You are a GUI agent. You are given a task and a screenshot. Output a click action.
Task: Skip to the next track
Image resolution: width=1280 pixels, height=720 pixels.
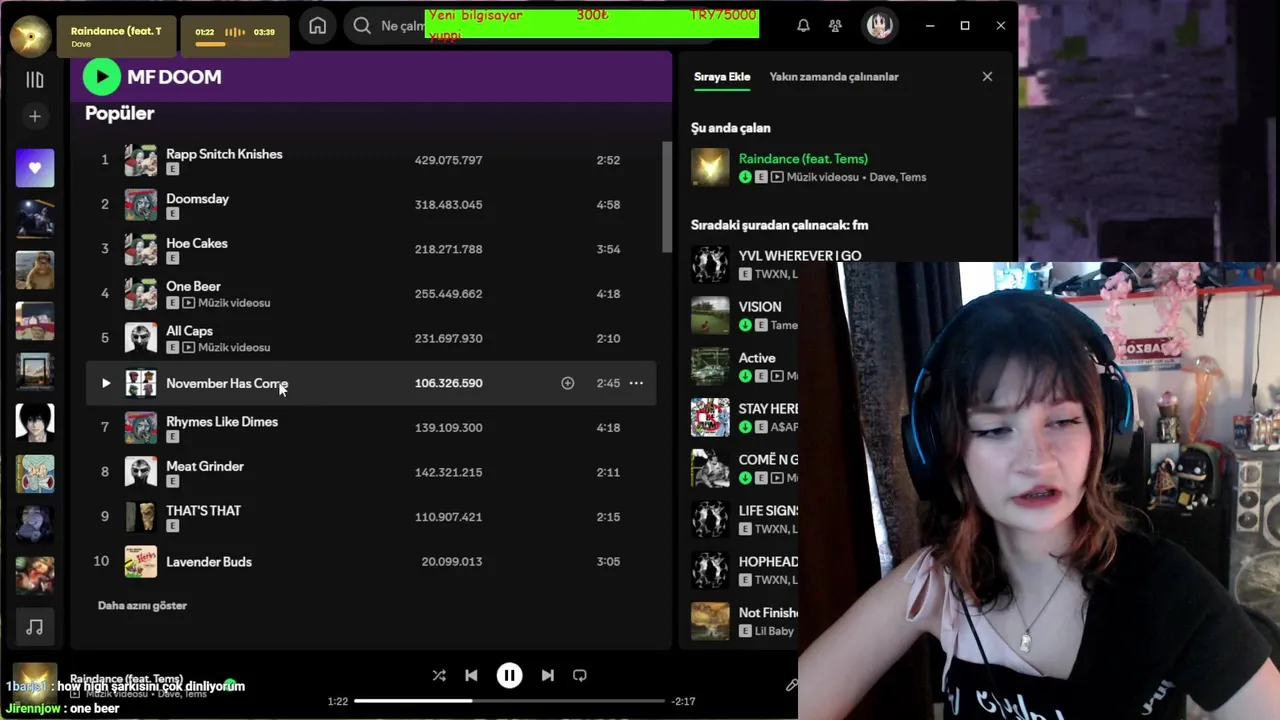pos(547,676)
